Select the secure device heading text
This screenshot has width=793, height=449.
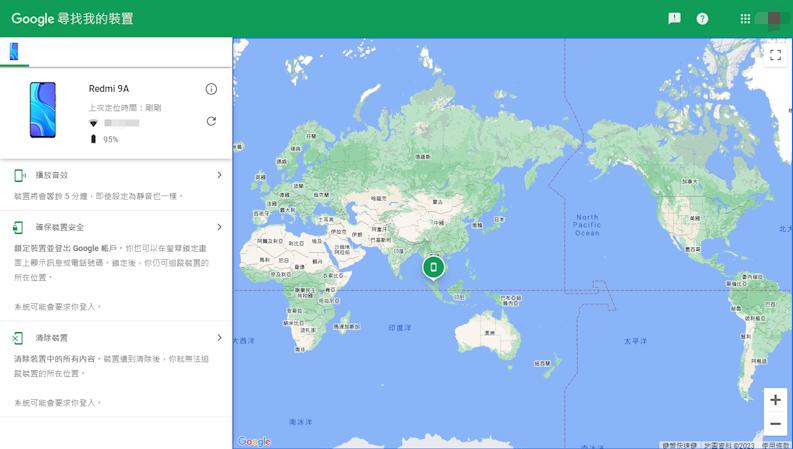point(60,227)
